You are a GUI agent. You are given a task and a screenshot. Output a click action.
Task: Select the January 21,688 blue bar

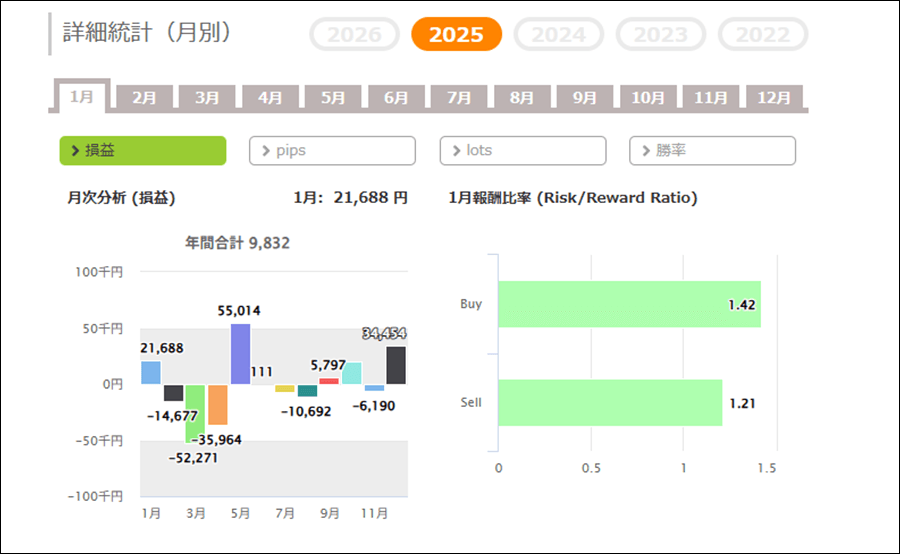(151, 373)
